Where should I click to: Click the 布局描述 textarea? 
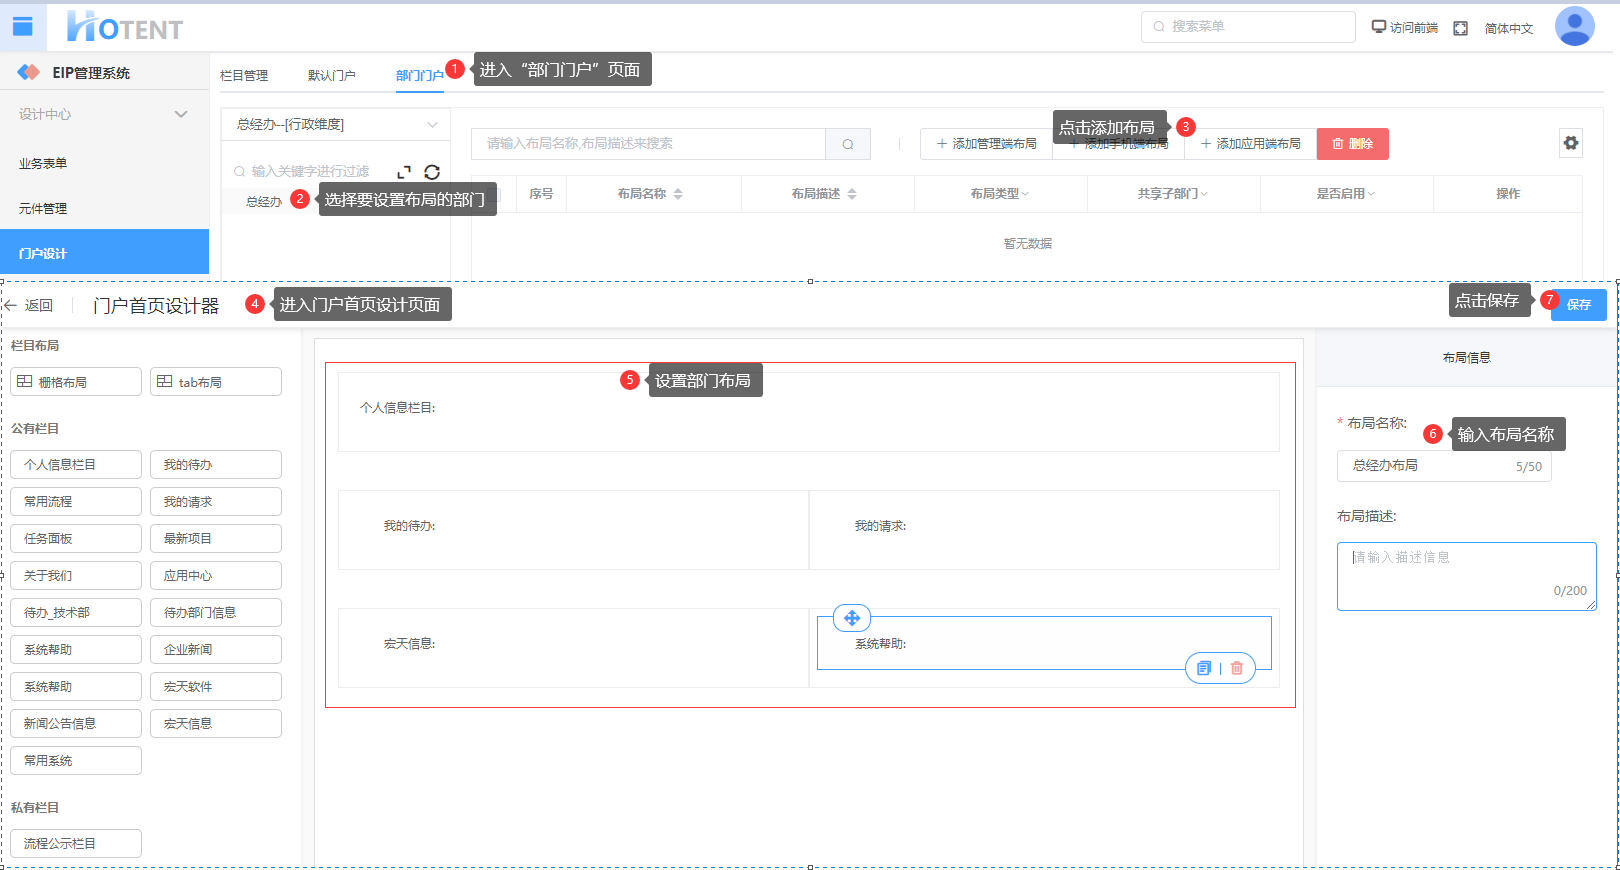[x=1466, y=576]
